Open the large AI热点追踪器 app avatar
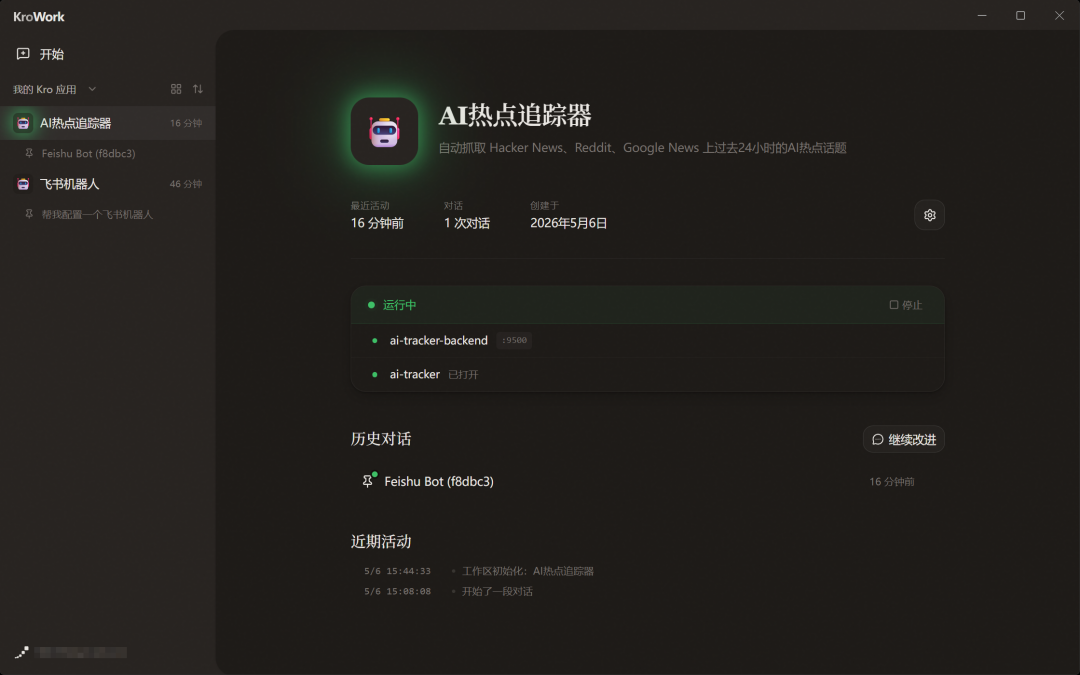This screenshot has width=1080, height=675. (x=384, y=131)
